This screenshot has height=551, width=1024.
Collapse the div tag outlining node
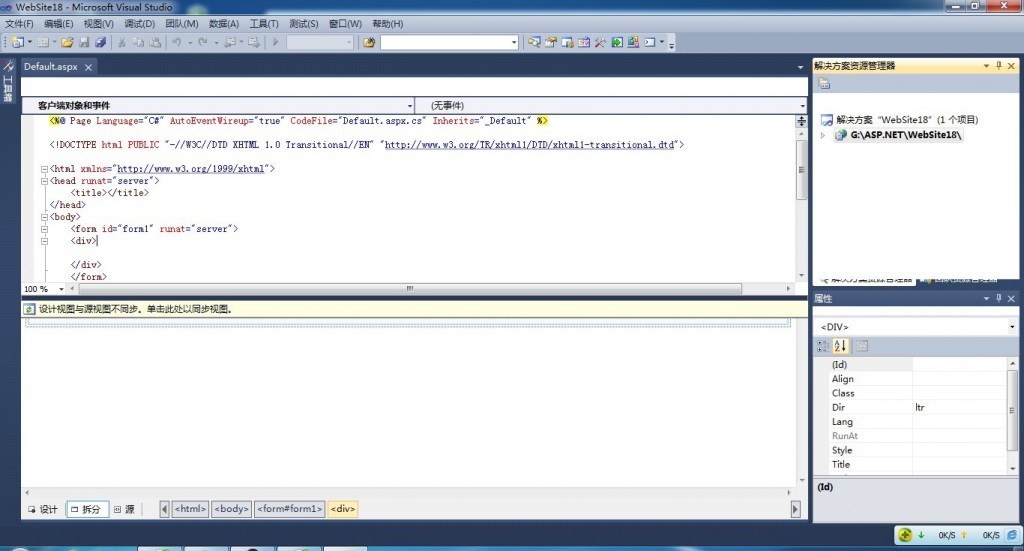click(44, 241)
